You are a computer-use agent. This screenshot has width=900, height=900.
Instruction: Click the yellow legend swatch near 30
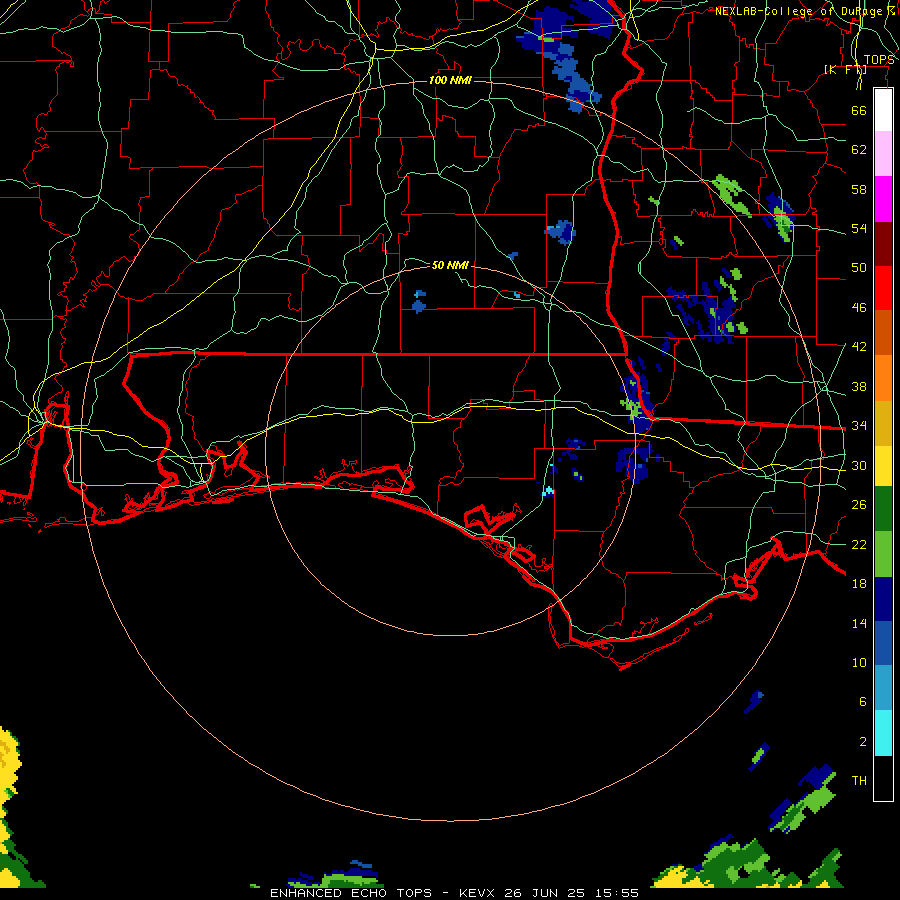883,465
